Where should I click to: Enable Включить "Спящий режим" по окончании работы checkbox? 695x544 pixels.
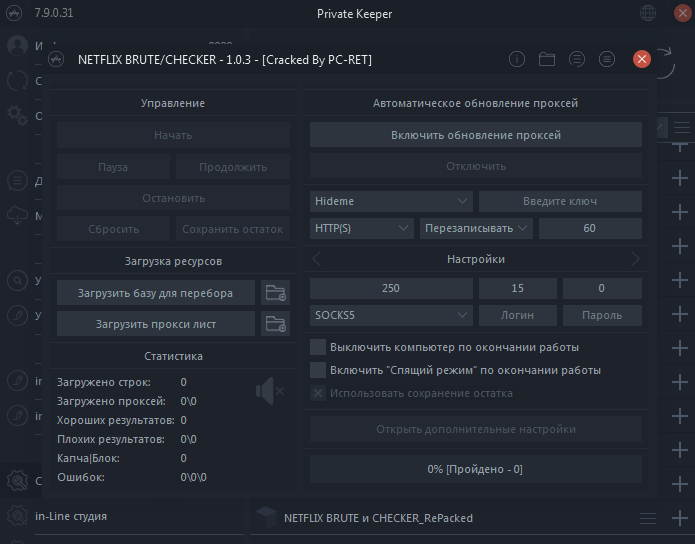(x=318, y=370)
